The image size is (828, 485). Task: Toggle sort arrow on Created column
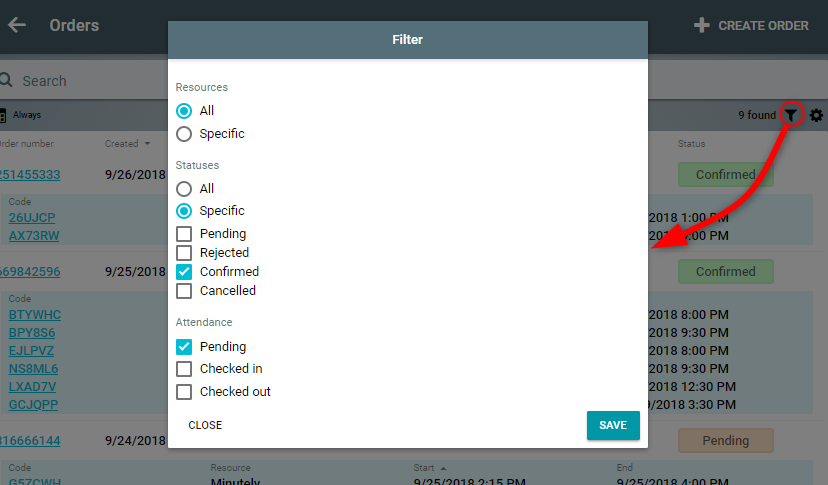point(147,144)
